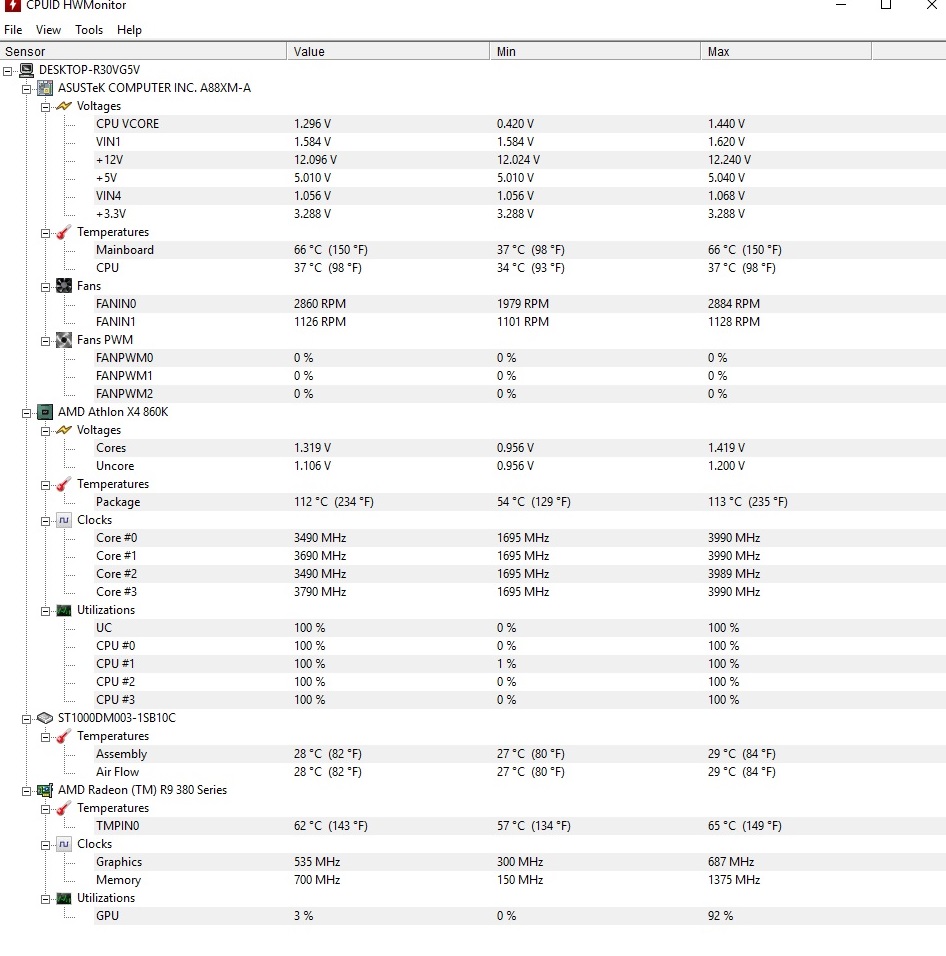Select the Core #3 clock row

(x=520, y=592)
